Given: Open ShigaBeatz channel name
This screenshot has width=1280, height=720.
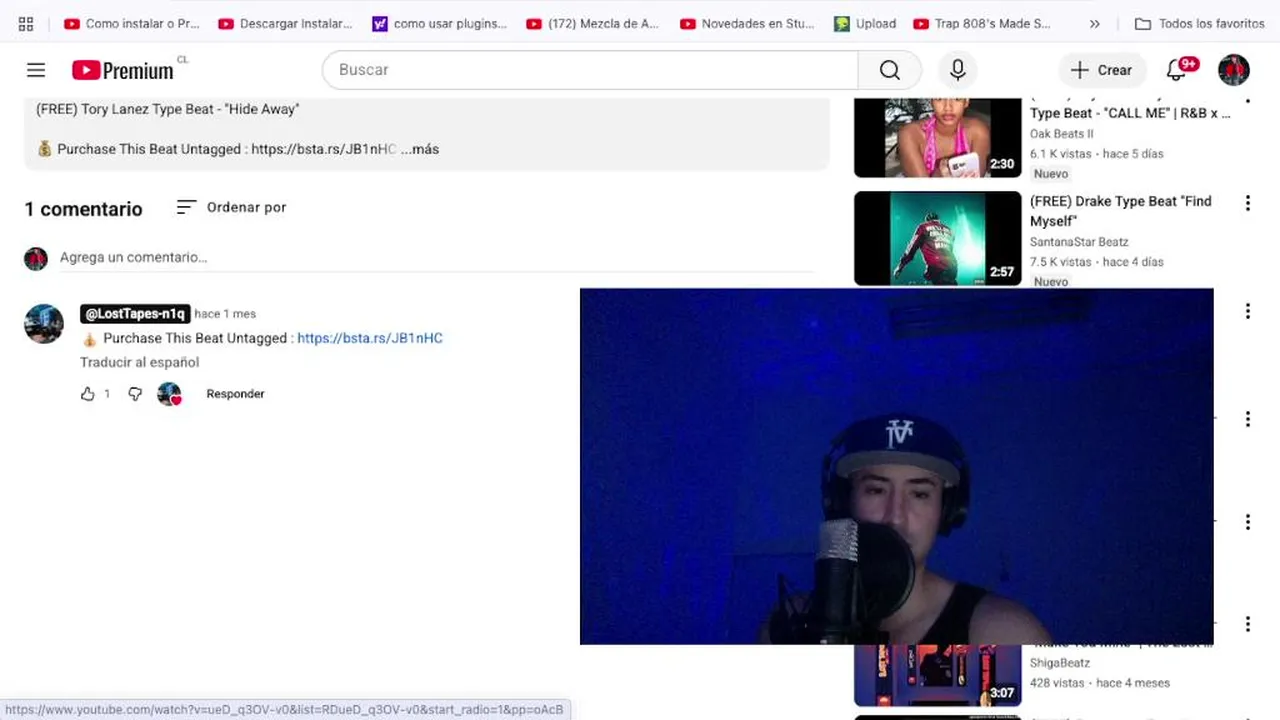Looking at the screenshot, I should click(x=1060, y=663).
